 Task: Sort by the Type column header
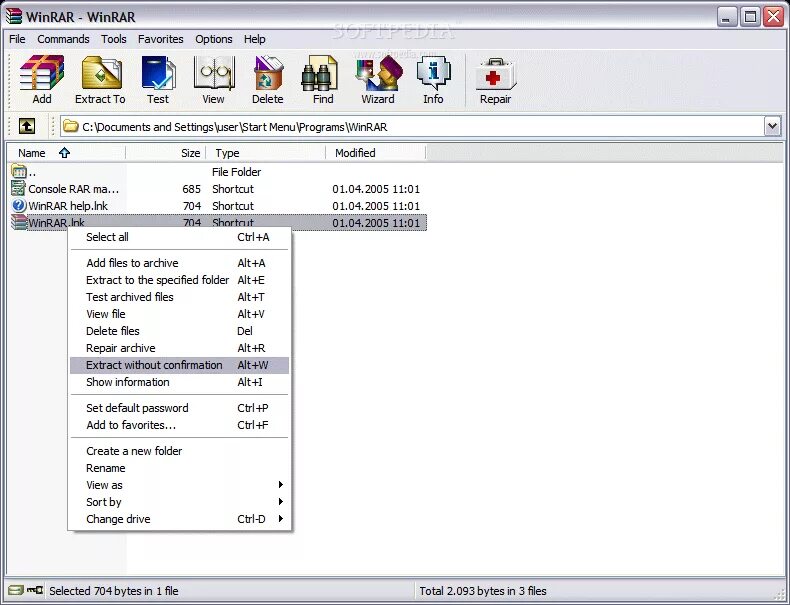[266, 153]
